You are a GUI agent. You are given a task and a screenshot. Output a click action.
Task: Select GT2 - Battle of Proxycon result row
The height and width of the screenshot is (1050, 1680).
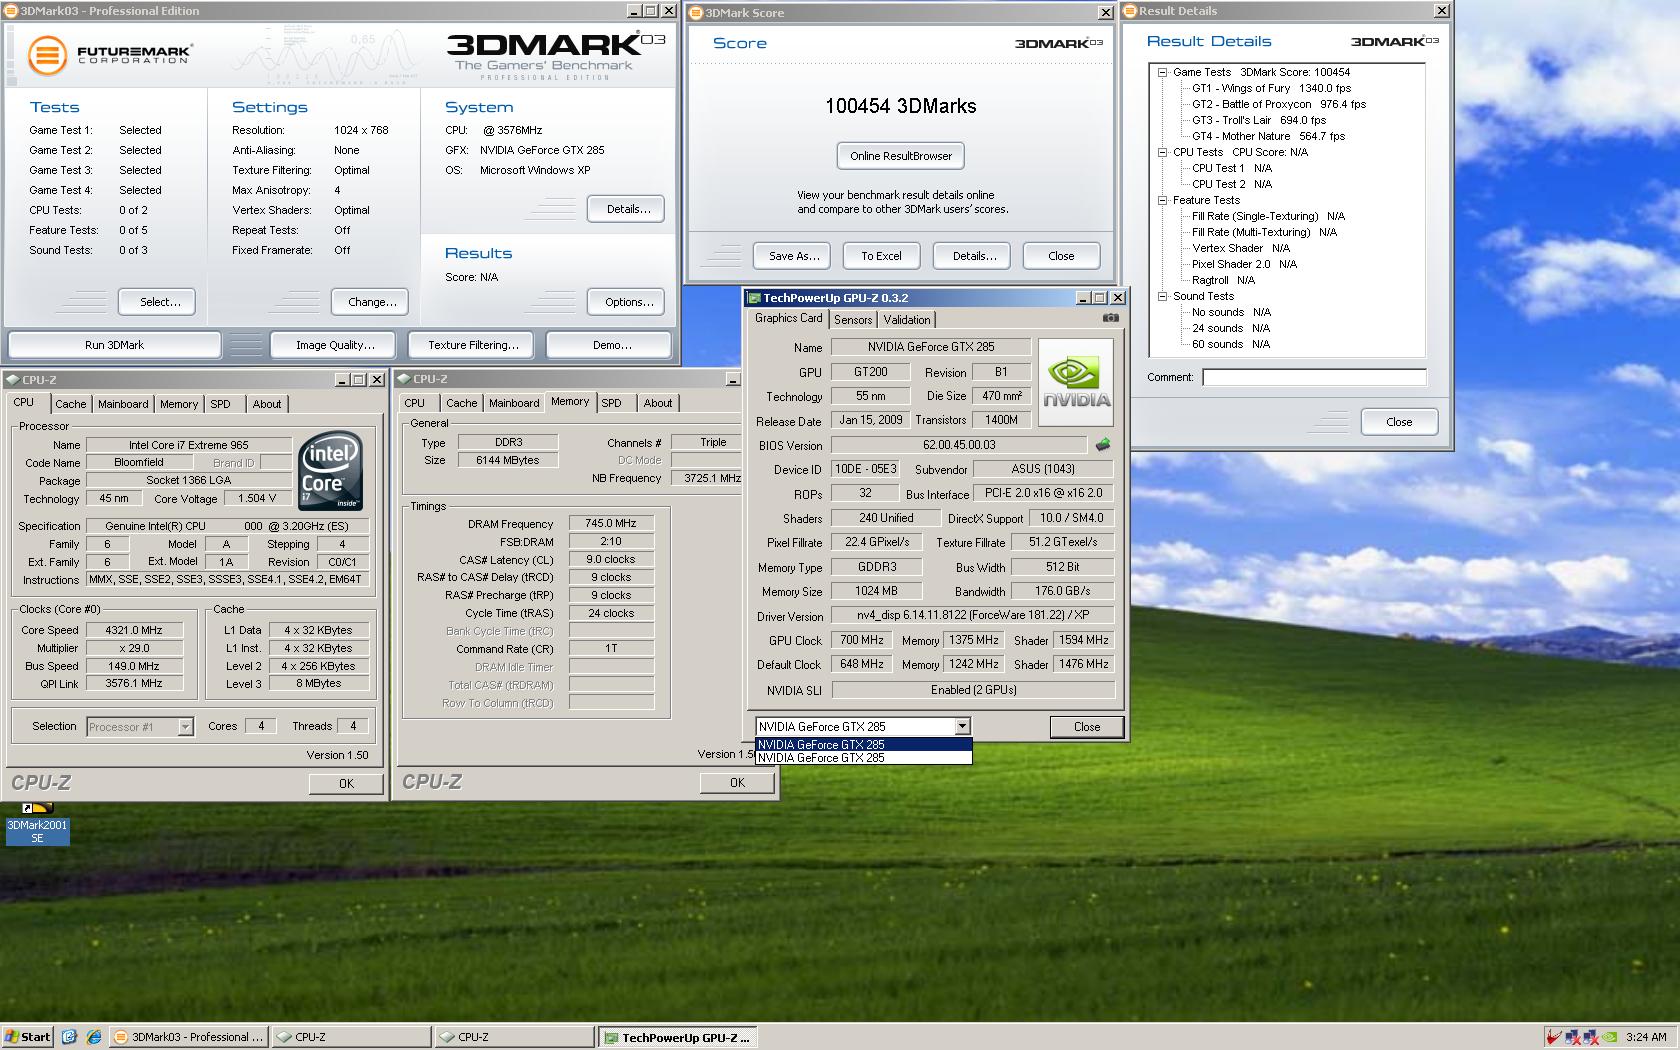(1278, 104)
